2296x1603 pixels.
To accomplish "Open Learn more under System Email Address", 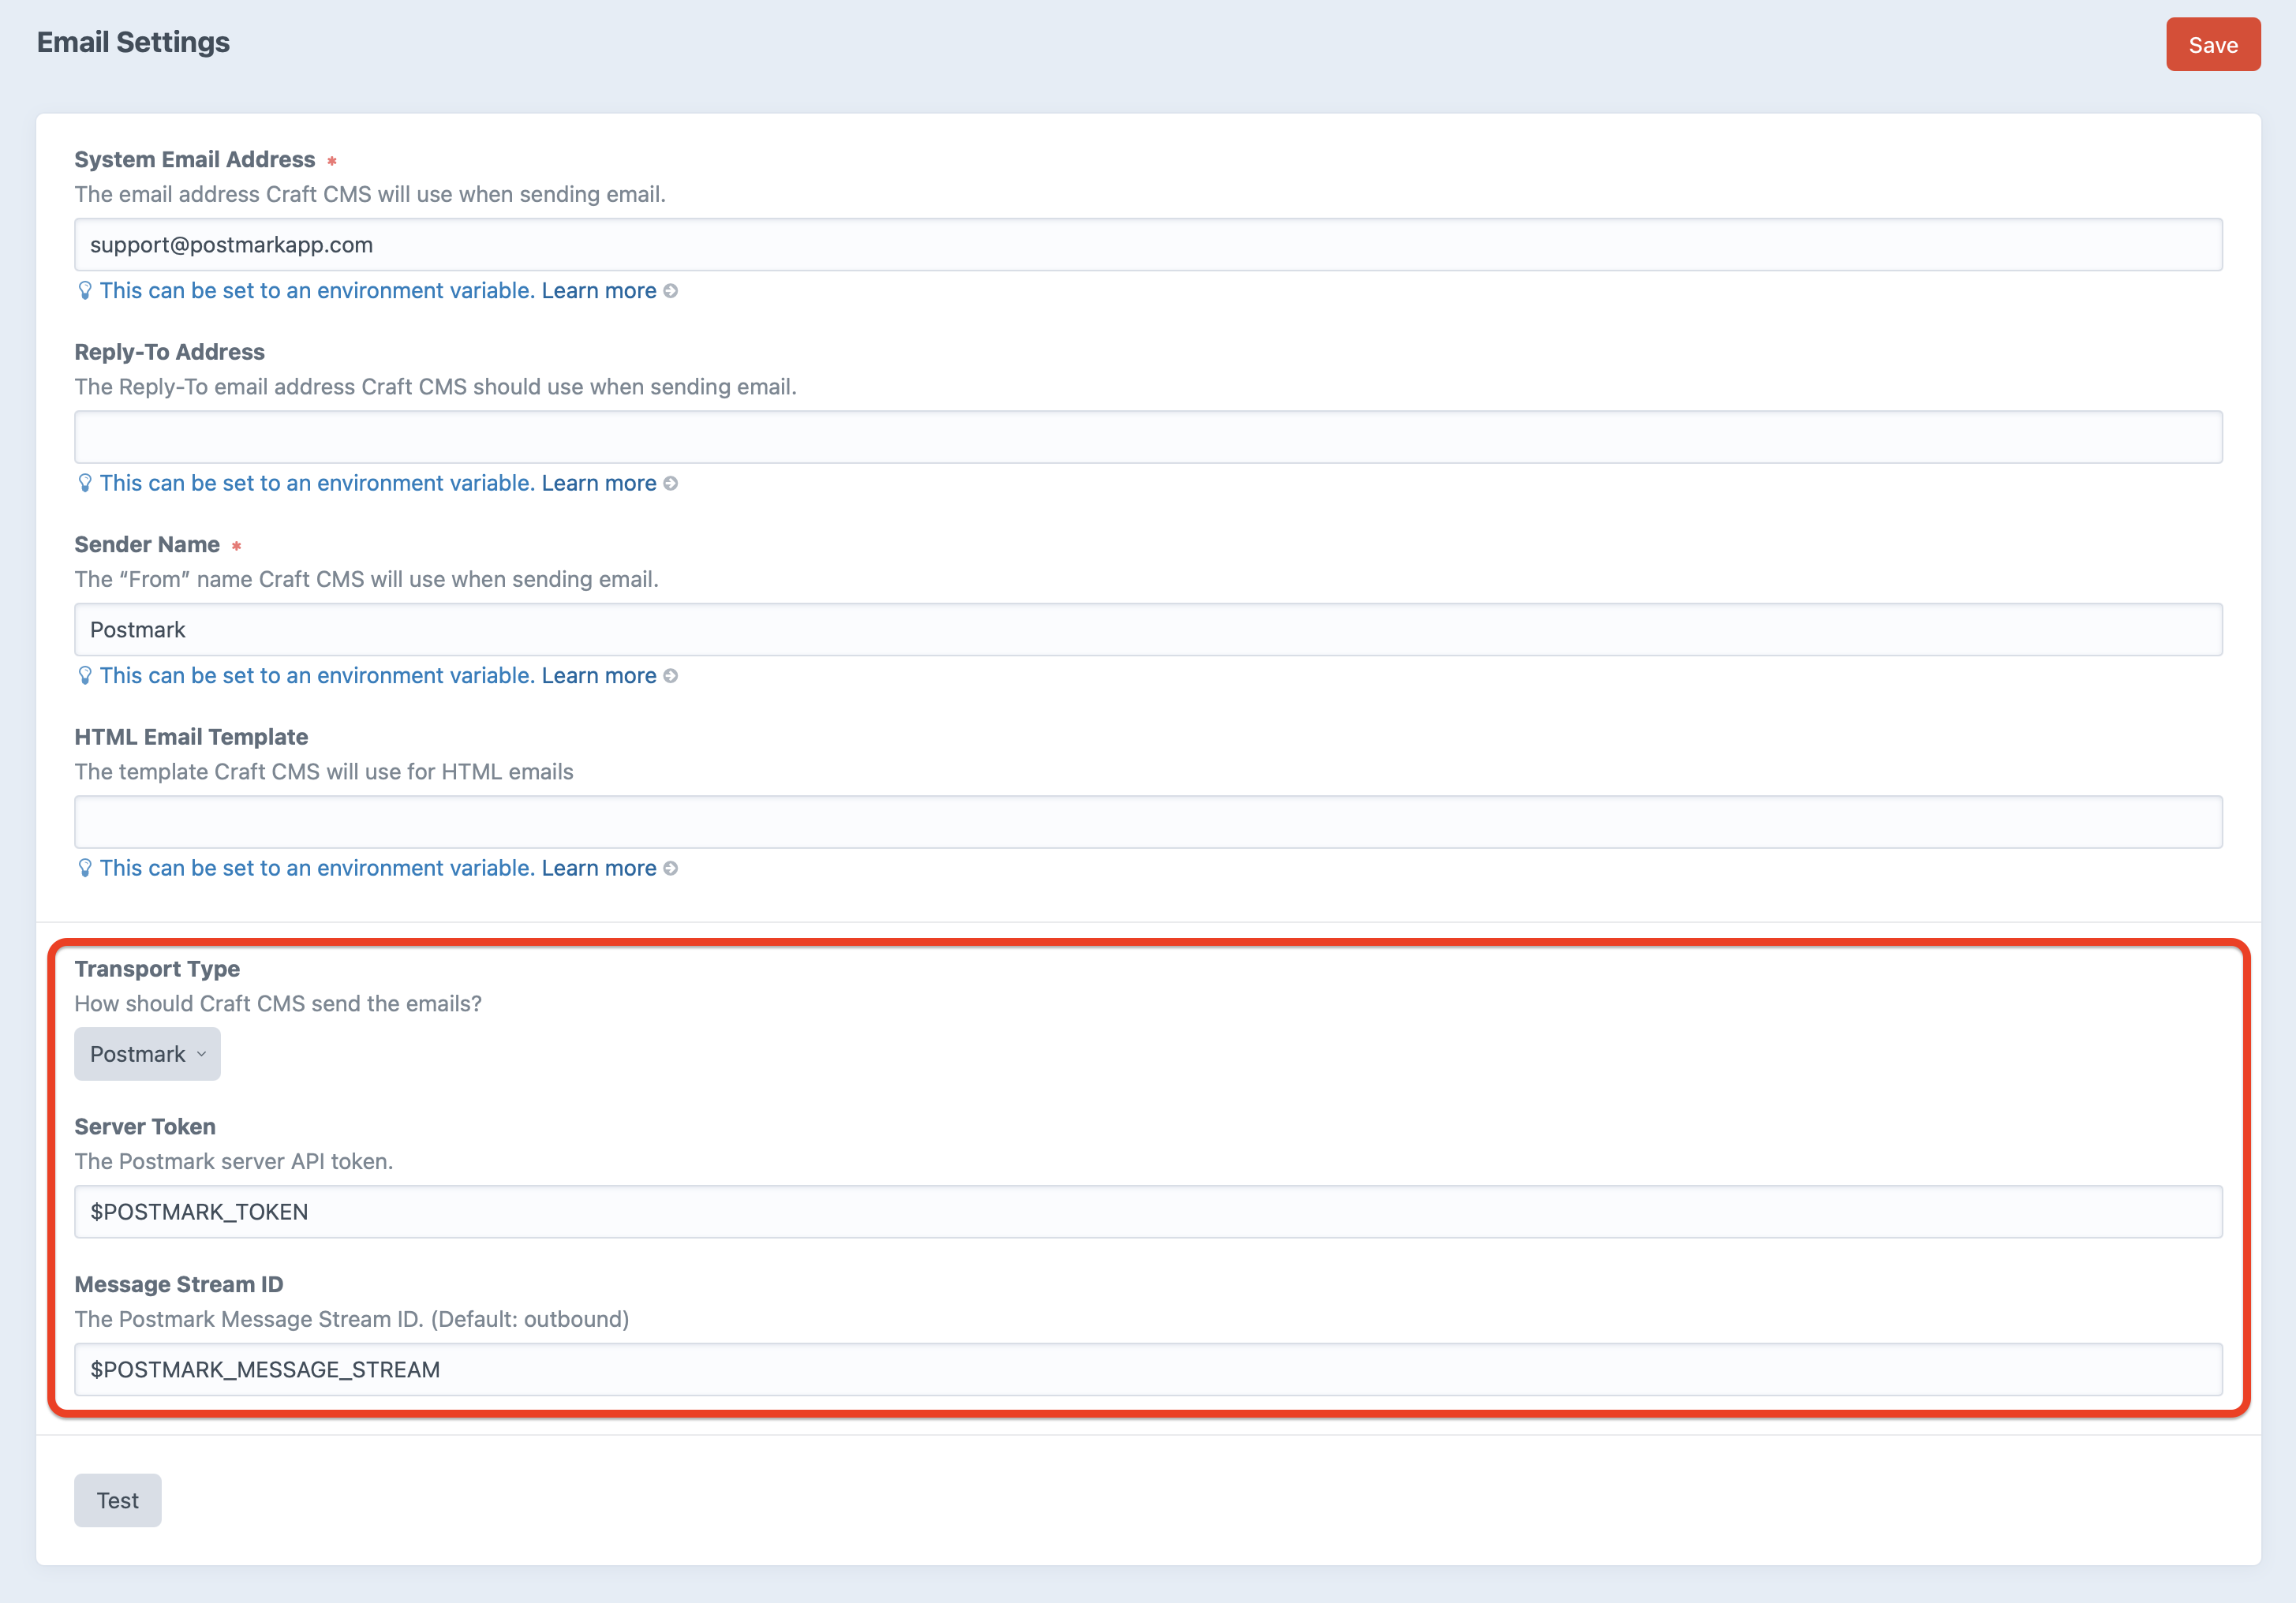I will tap(598, 291).
